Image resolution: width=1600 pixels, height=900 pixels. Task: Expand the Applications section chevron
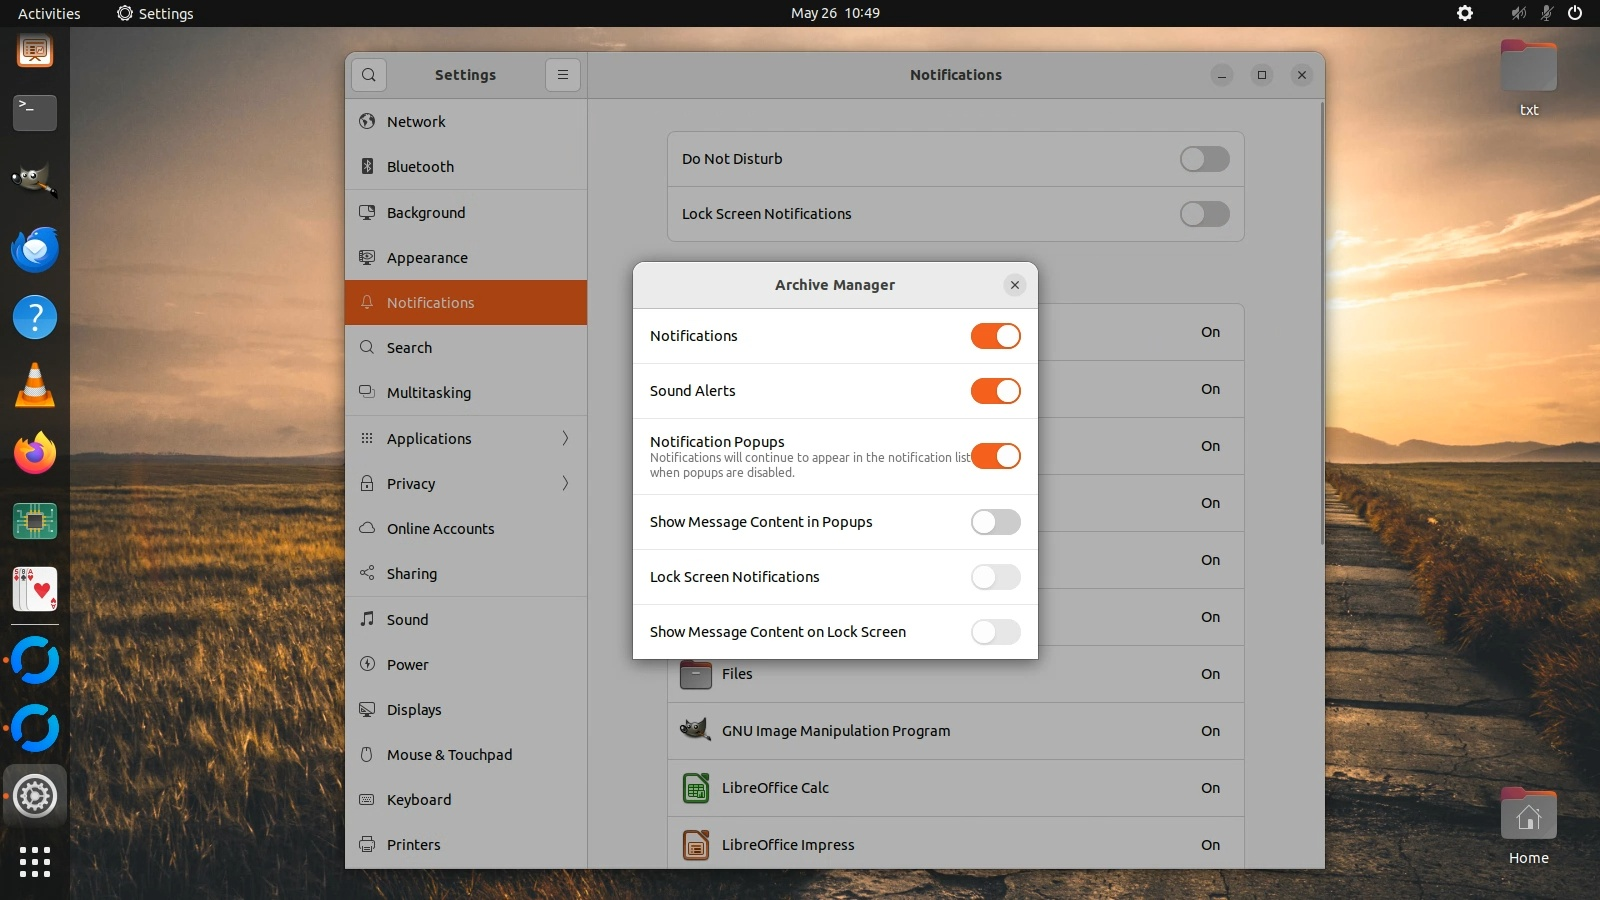coord(565,439)
